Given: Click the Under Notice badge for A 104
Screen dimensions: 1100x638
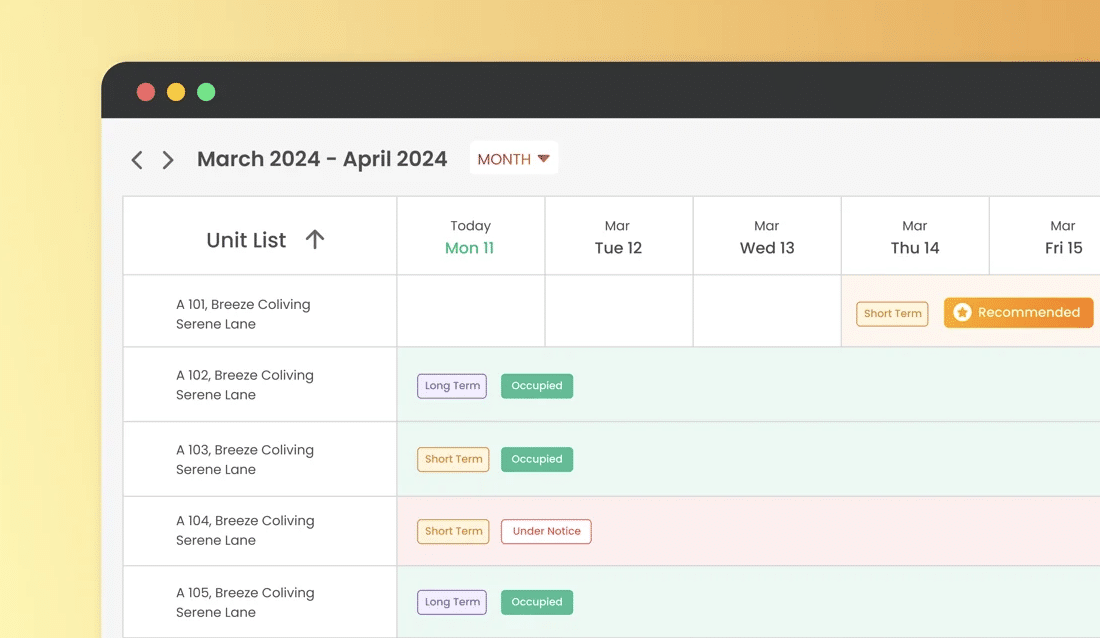Looking at the screenshot, I should pyautogui.click(x=546, y=531).
